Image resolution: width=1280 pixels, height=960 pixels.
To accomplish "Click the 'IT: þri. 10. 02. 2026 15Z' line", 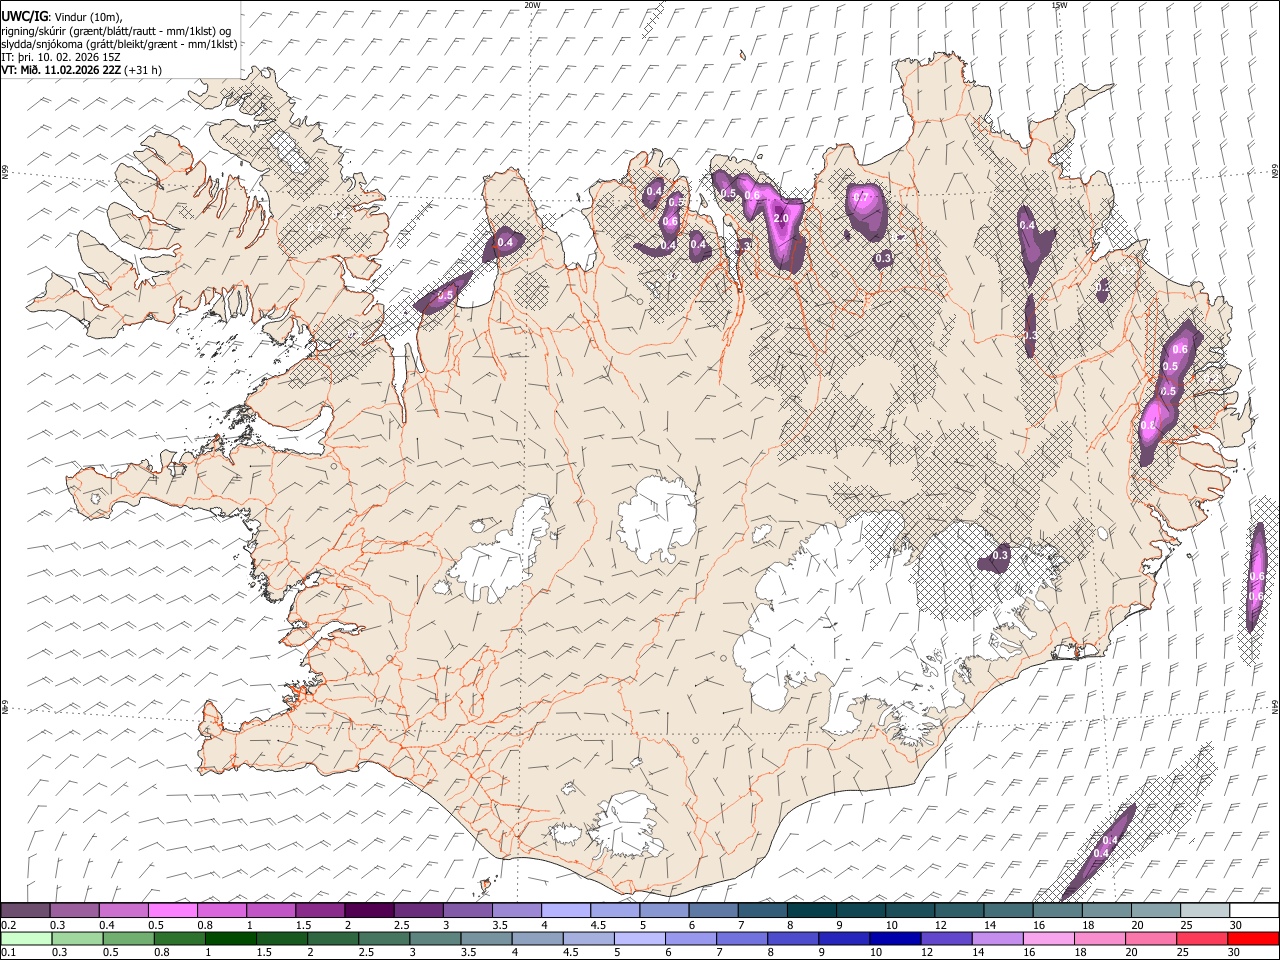I will (61, 57).
